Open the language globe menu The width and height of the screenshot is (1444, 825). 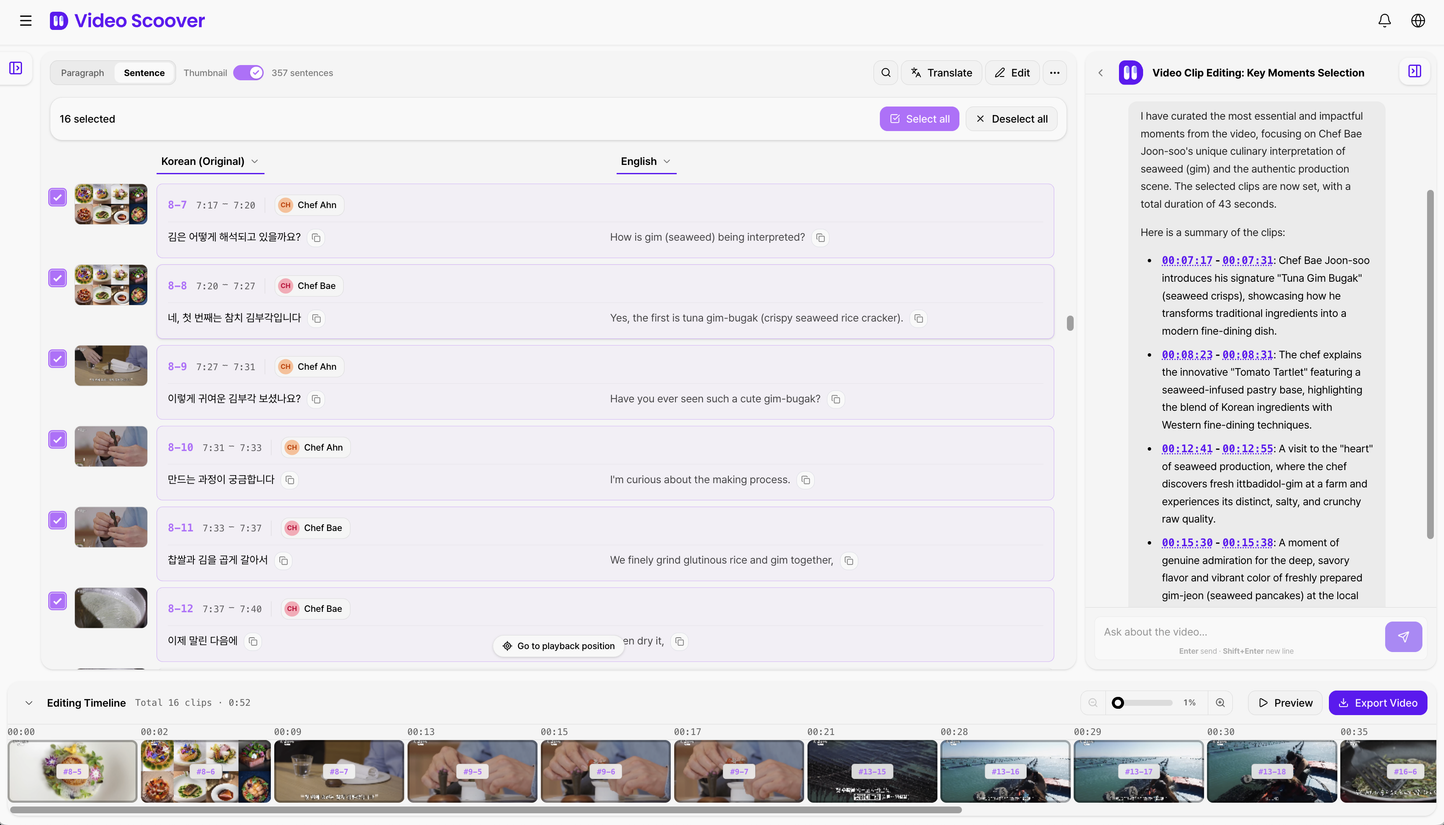tap(1418, 20)
